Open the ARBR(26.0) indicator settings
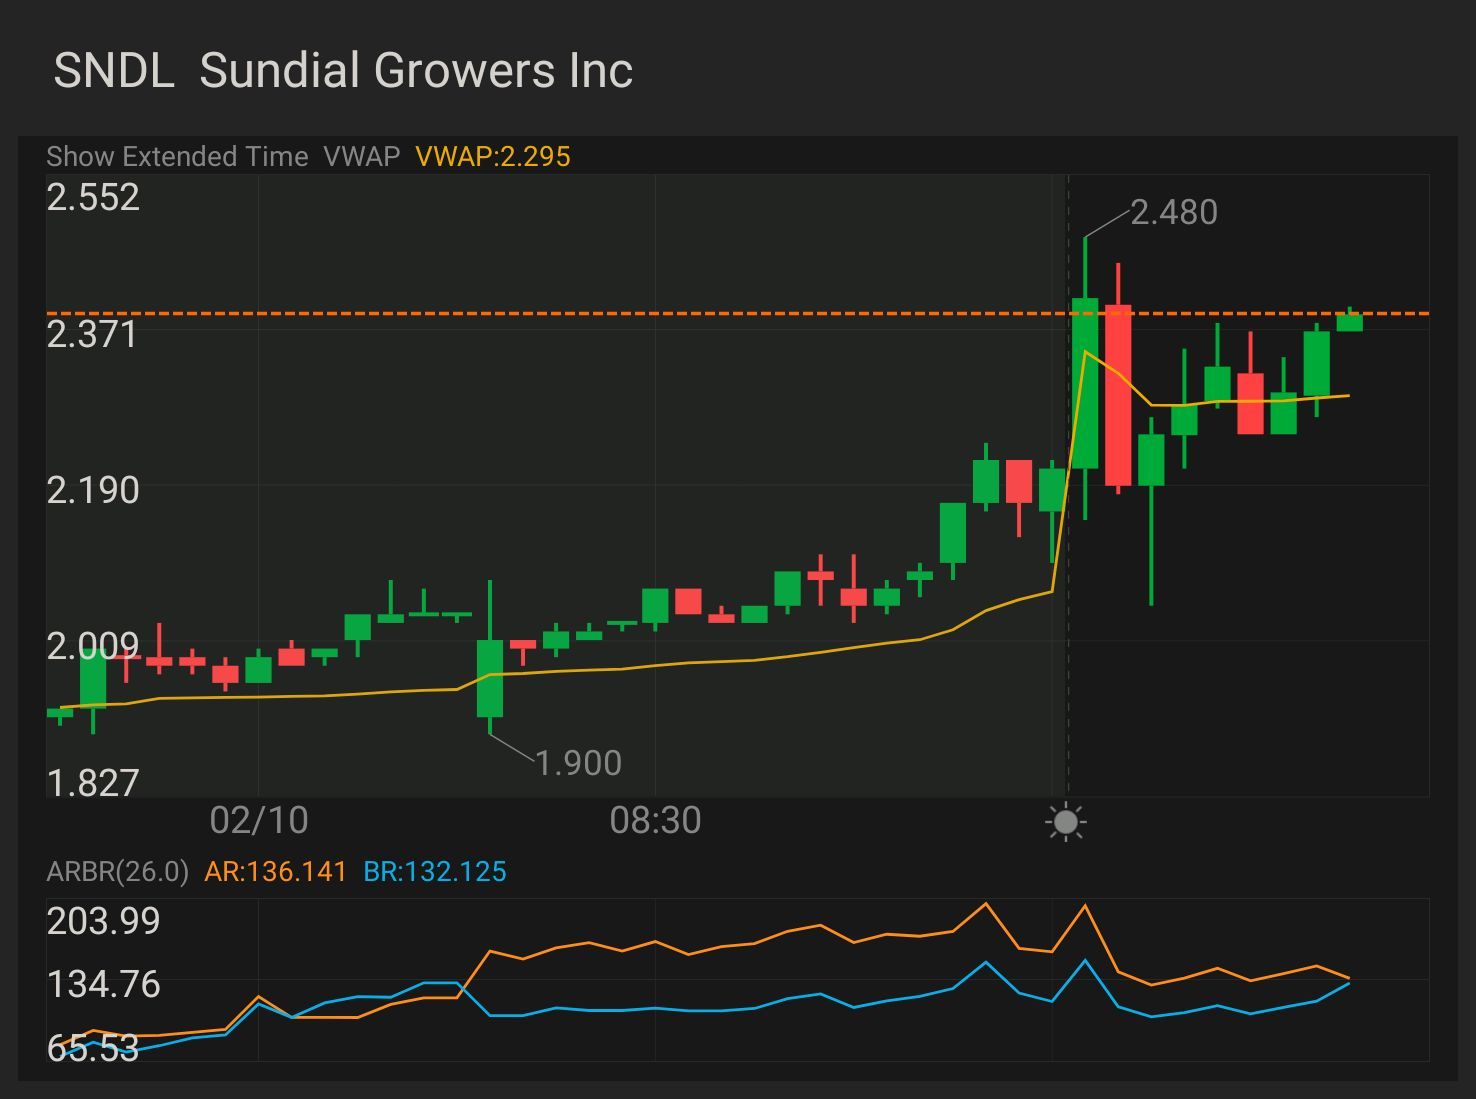This screenshot has width=1476, height=1099. click(x=117, y=872)
